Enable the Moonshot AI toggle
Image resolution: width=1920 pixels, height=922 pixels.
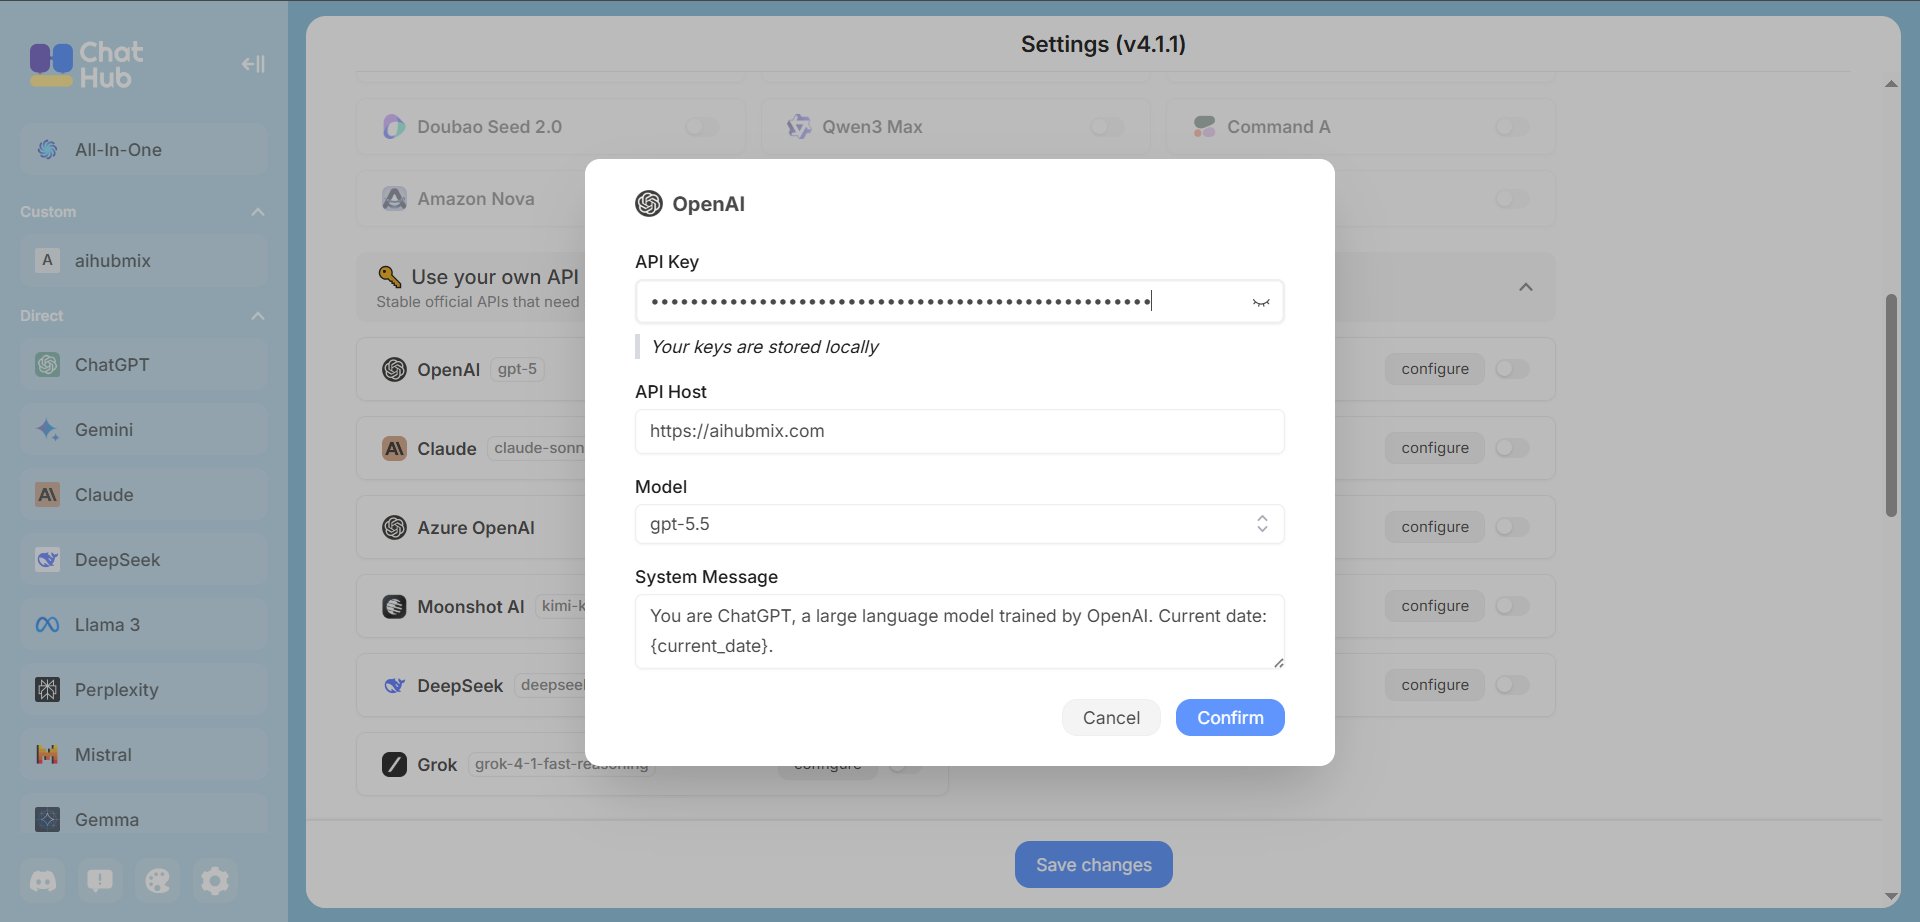point(1512,606)
